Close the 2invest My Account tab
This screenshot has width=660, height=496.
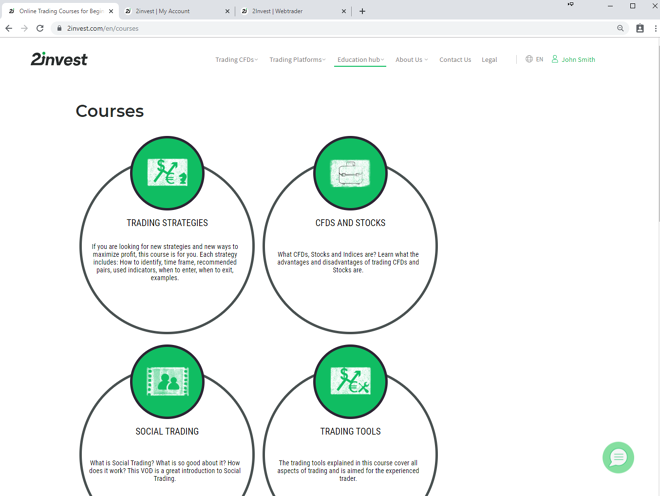[x=227, y=11]
